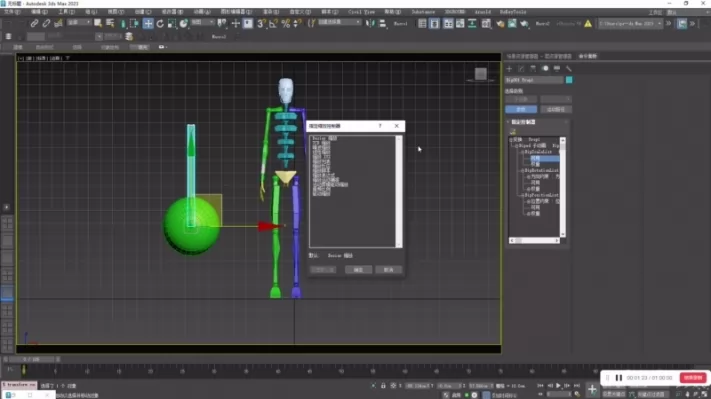711x399 pixels.
Task: Toggle the Layer Explorer icon
Action: 434,23
